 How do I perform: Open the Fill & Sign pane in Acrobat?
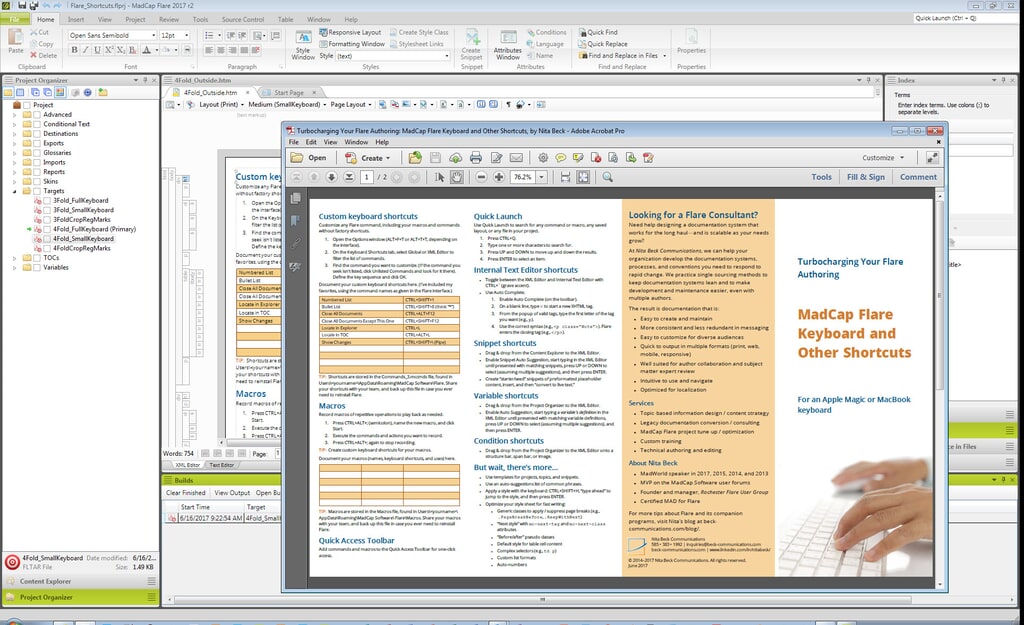pos(865,177)
